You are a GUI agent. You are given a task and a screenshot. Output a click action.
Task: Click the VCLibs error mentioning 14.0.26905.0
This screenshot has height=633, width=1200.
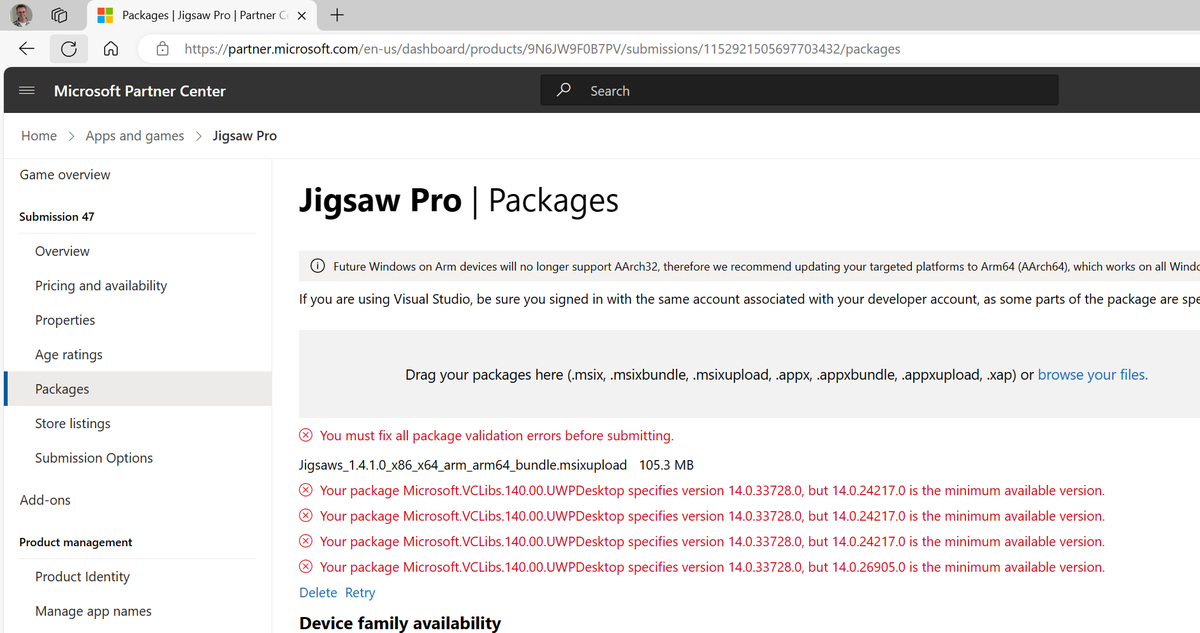point(712,567)
